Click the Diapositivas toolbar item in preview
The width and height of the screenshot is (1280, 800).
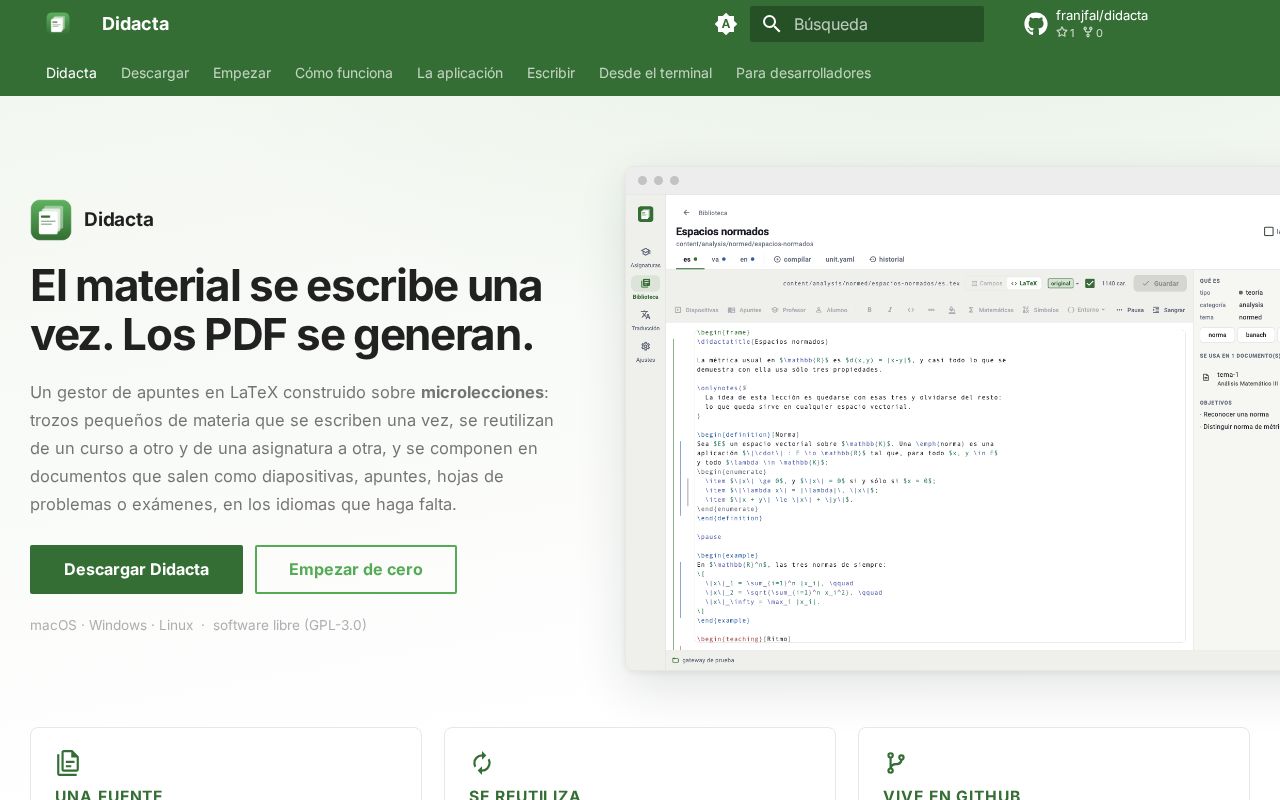(x=697, y=310)
